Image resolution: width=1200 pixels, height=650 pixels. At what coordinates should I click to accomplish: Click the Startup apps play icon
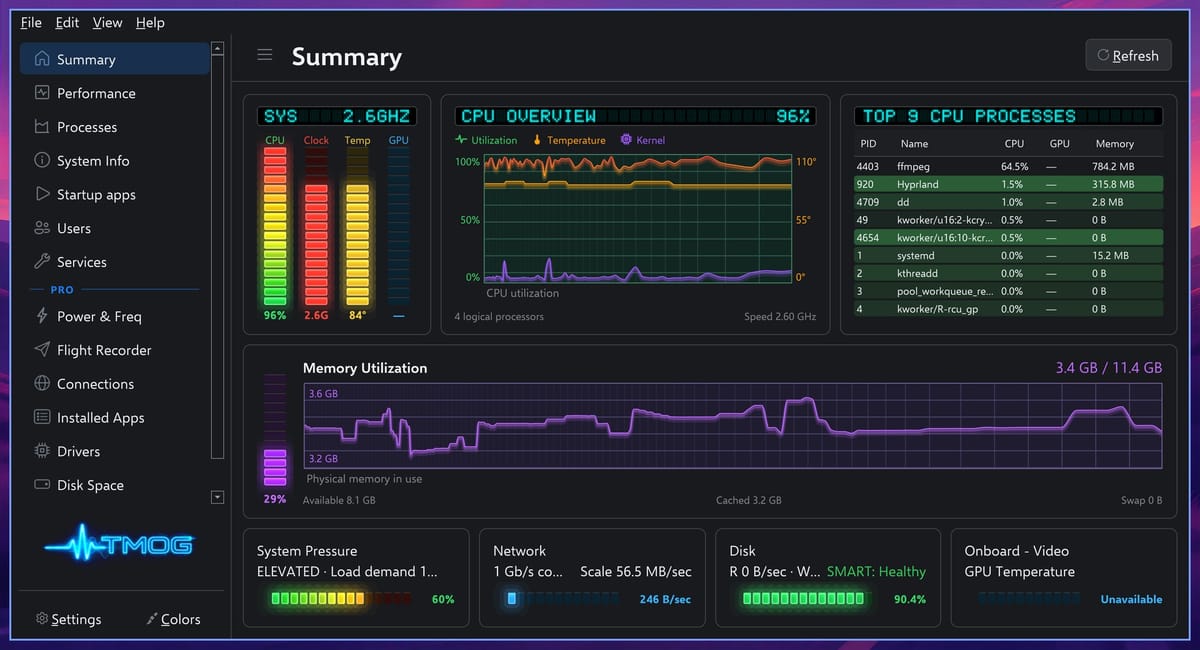42,194
